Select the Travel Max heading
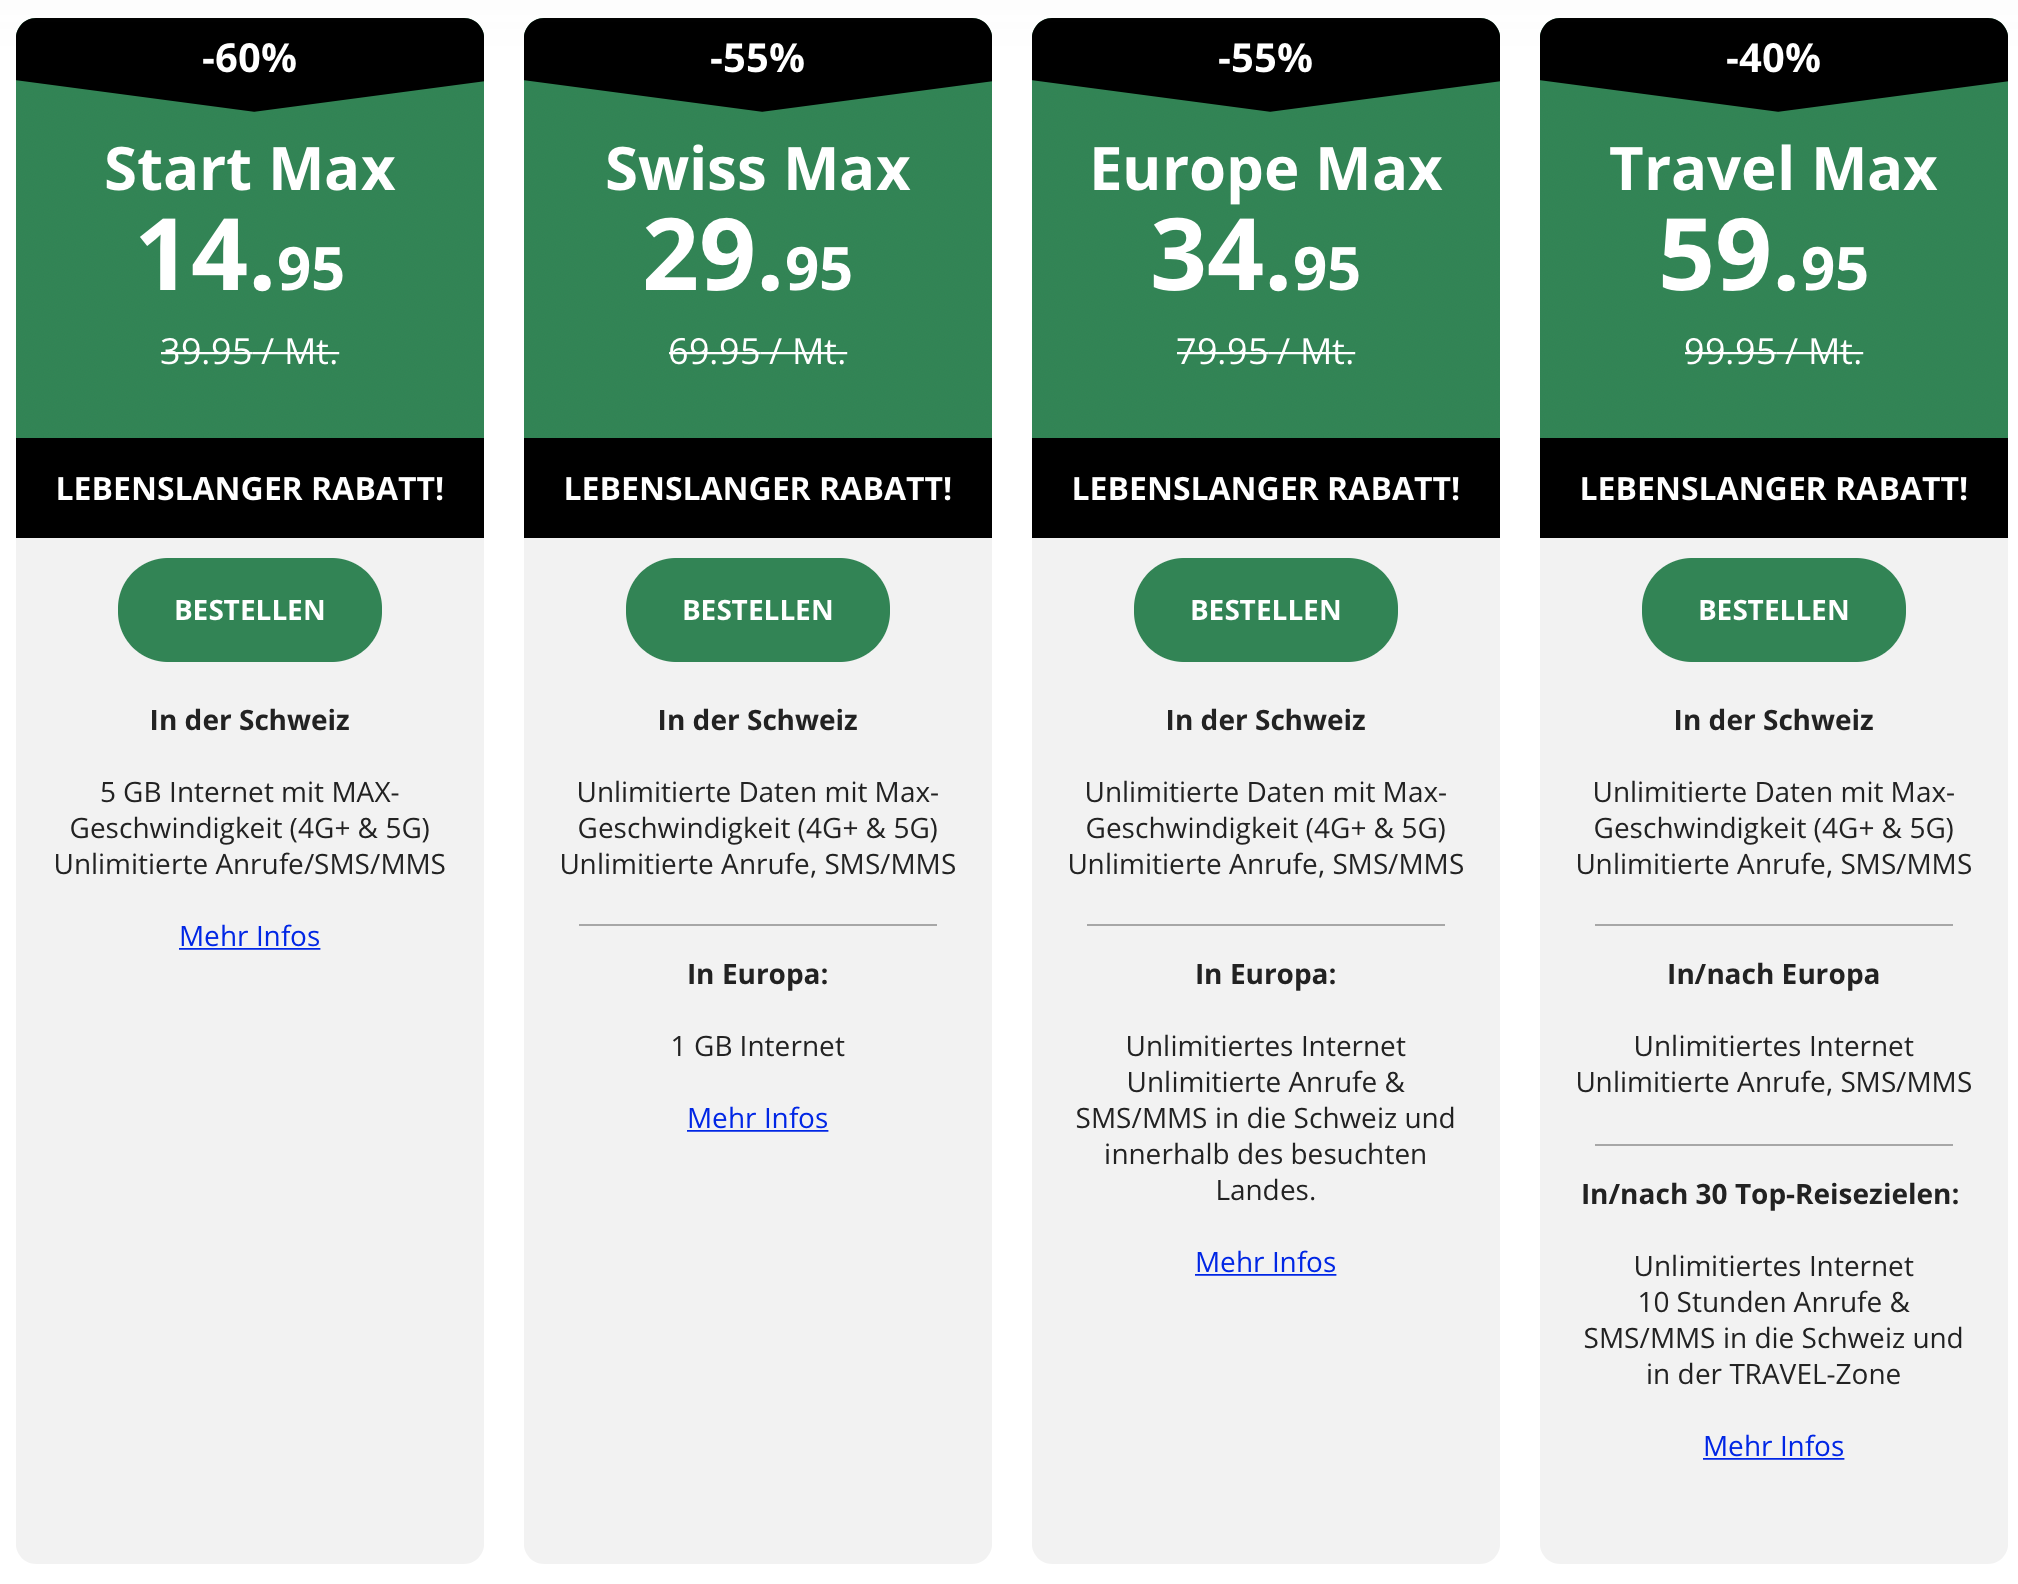 1773,168
